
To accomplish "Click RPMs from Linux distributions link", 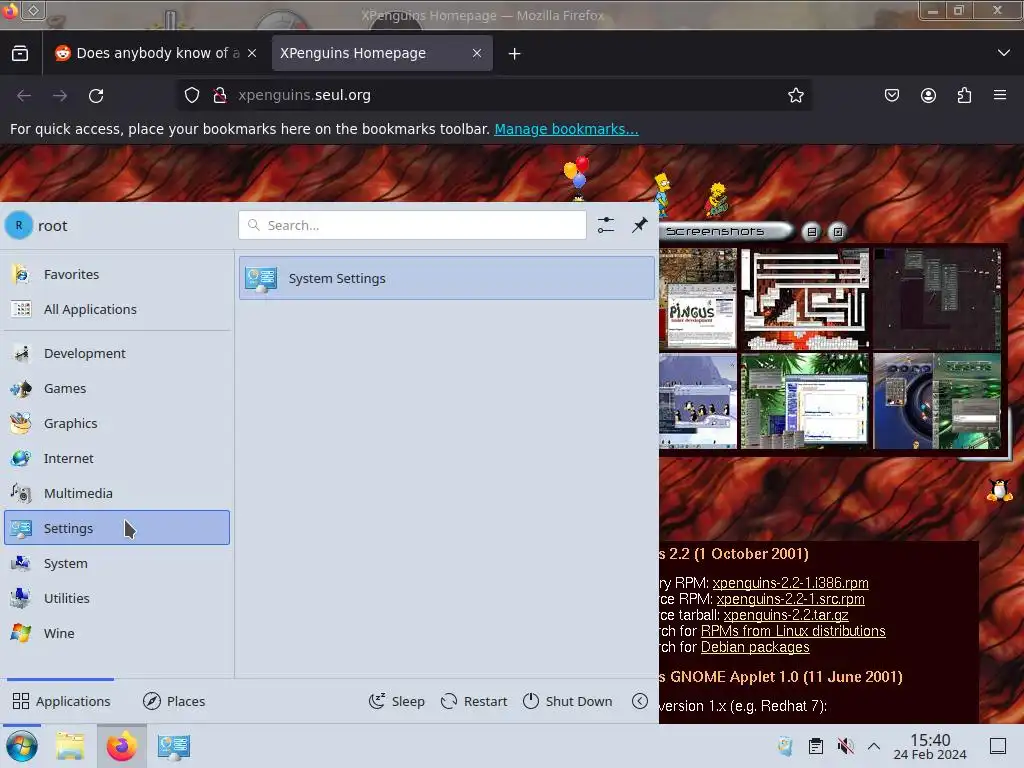I will (793, 631).
